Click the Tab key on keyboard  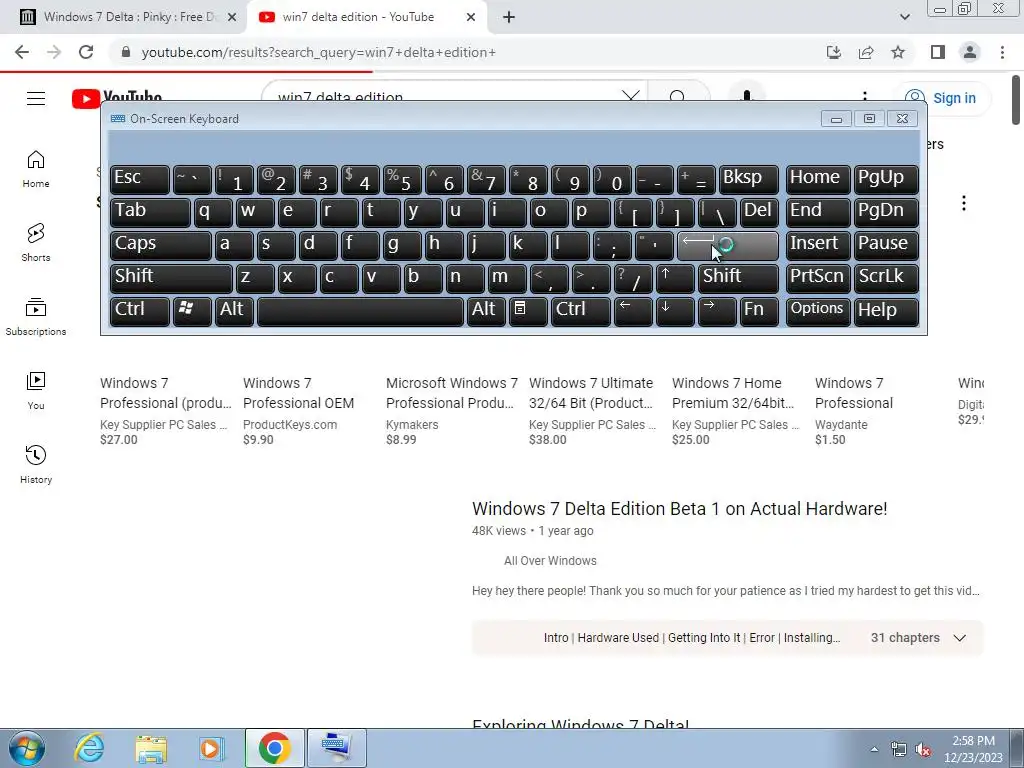(x=150, y=212)
